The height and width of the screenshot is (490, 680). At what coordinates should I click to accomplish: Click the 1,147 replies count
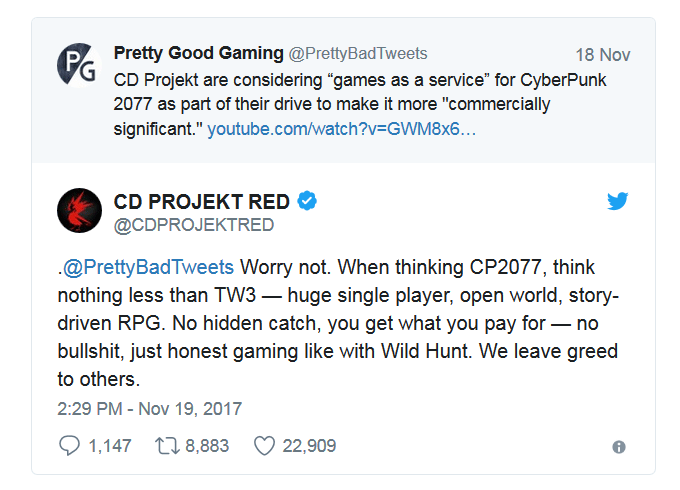click(x=109, y=446)
